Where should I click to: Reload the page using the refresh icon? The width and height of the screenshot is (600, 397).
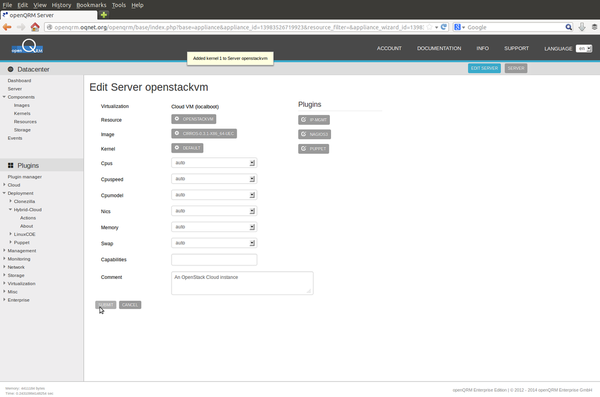click(x=444, y=27)
